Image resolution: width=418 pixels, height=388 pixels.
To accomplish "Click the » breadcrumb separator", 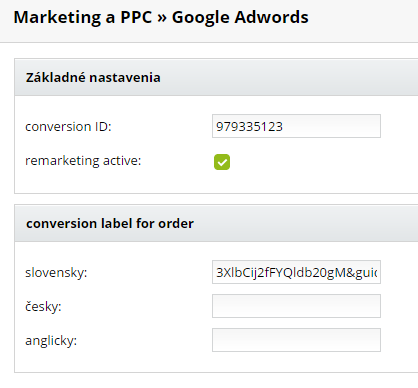I will coord(162,18).
